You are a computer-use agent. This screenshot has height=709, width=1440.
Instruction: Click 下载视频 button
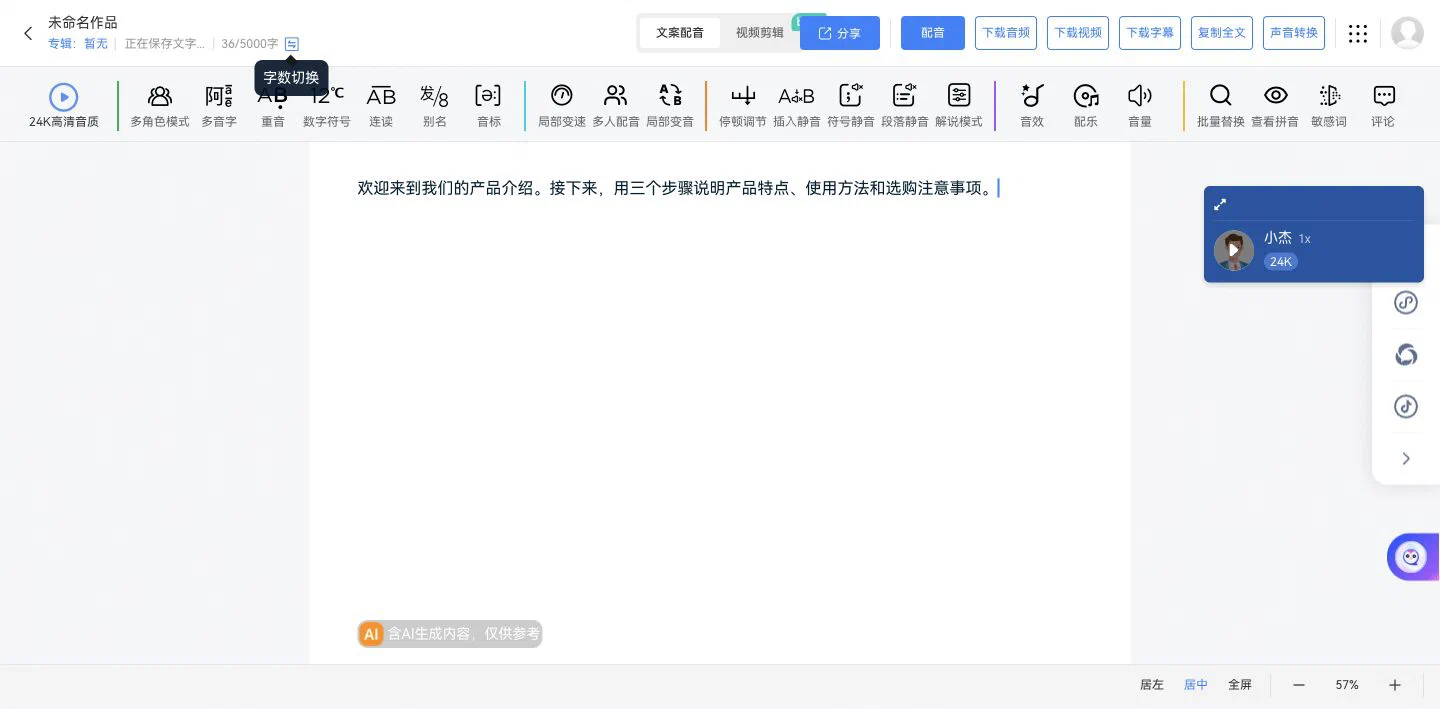pos(1078,33)
